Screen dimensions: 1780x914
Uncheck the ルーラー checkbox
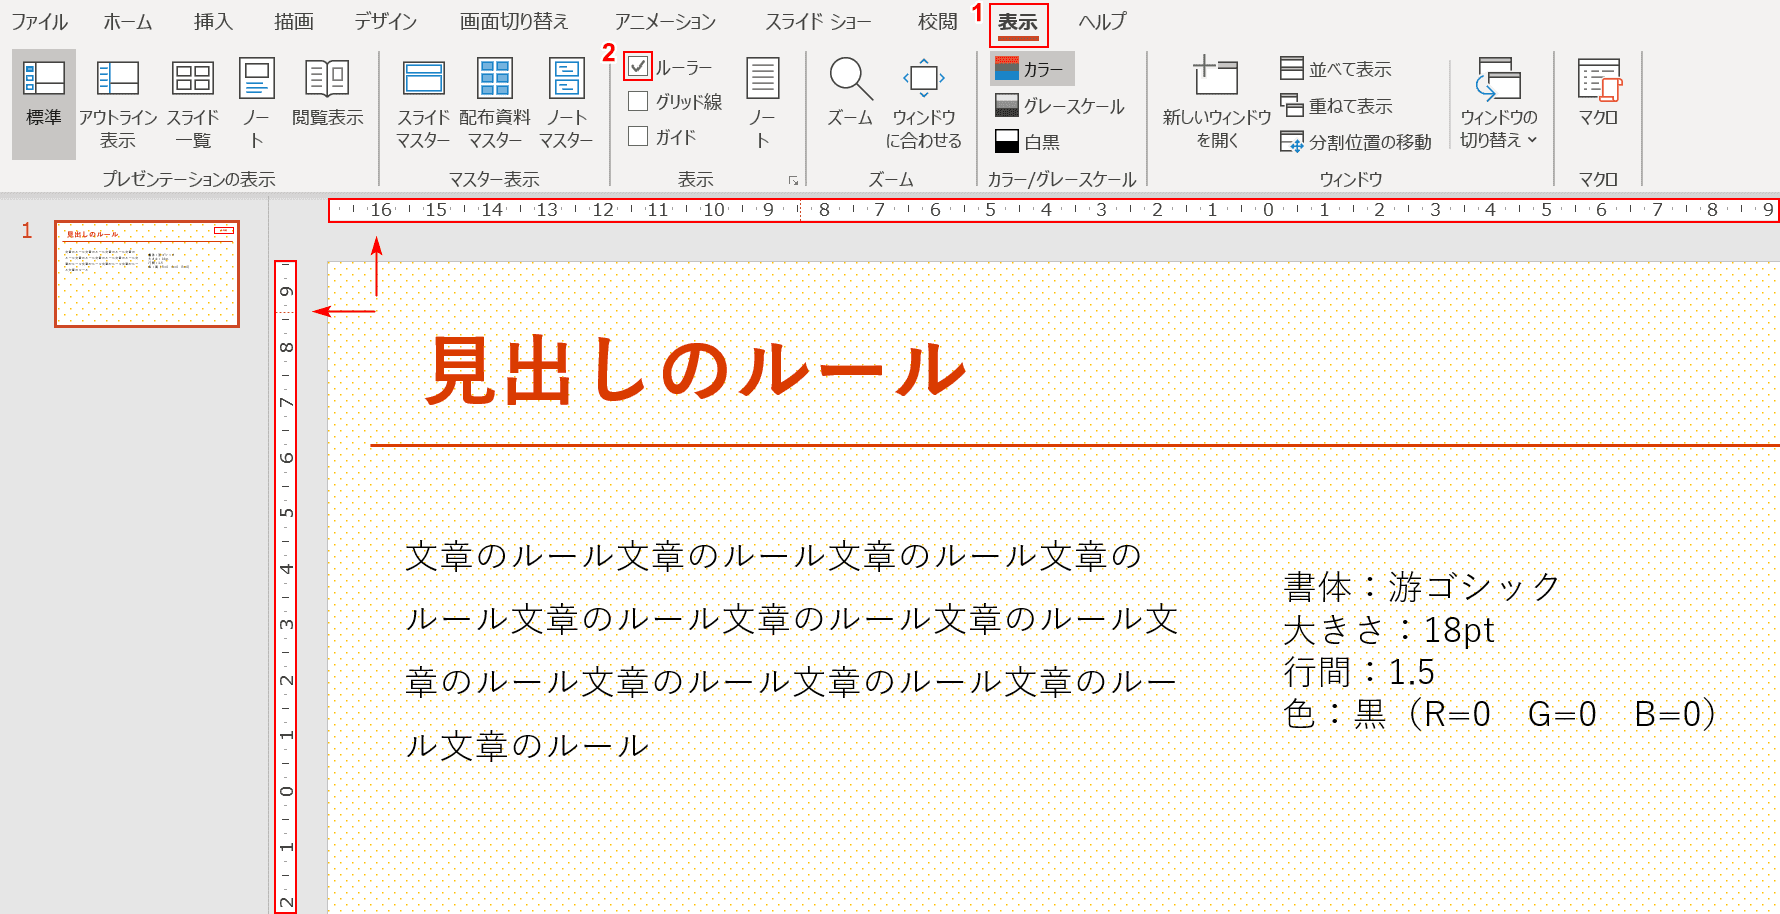638,67
